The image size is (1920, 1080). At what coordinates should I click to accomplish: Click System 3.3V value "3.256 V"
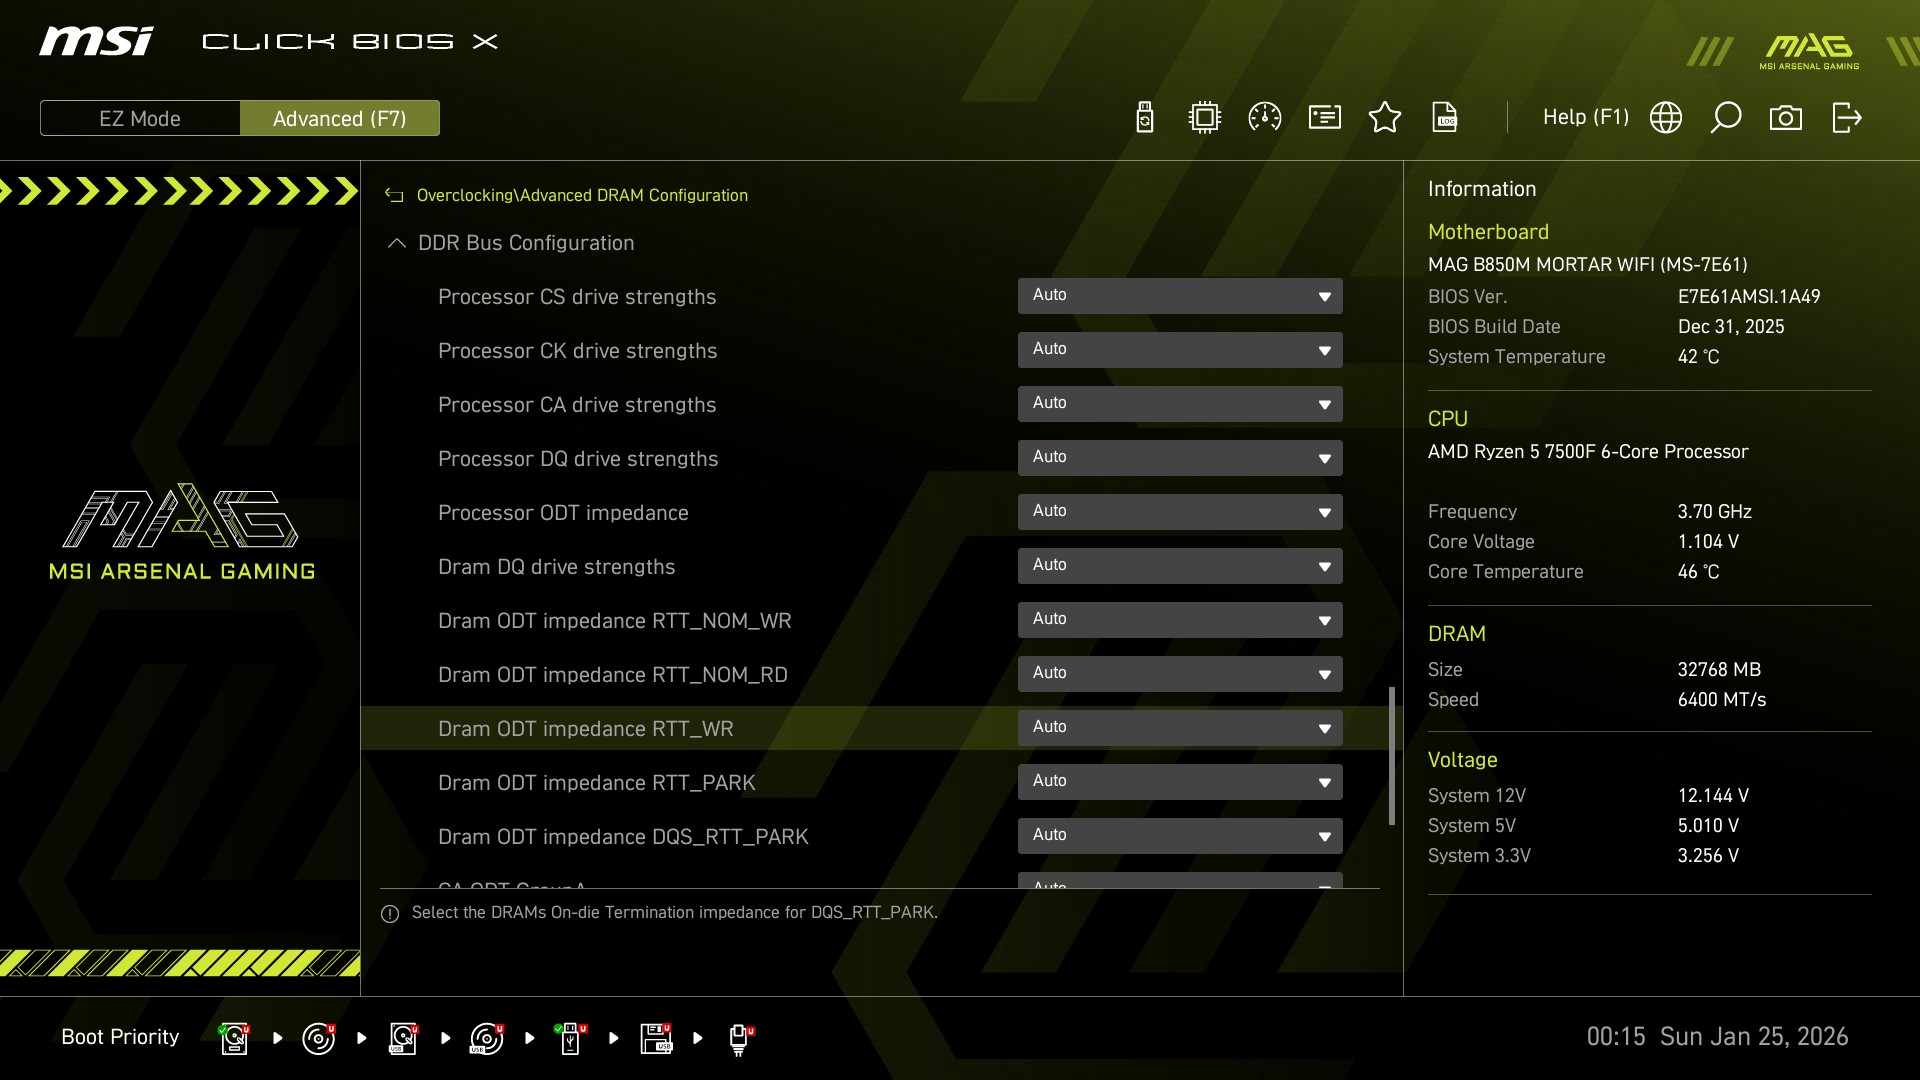pyautogui.click(x=1708, y=856)
